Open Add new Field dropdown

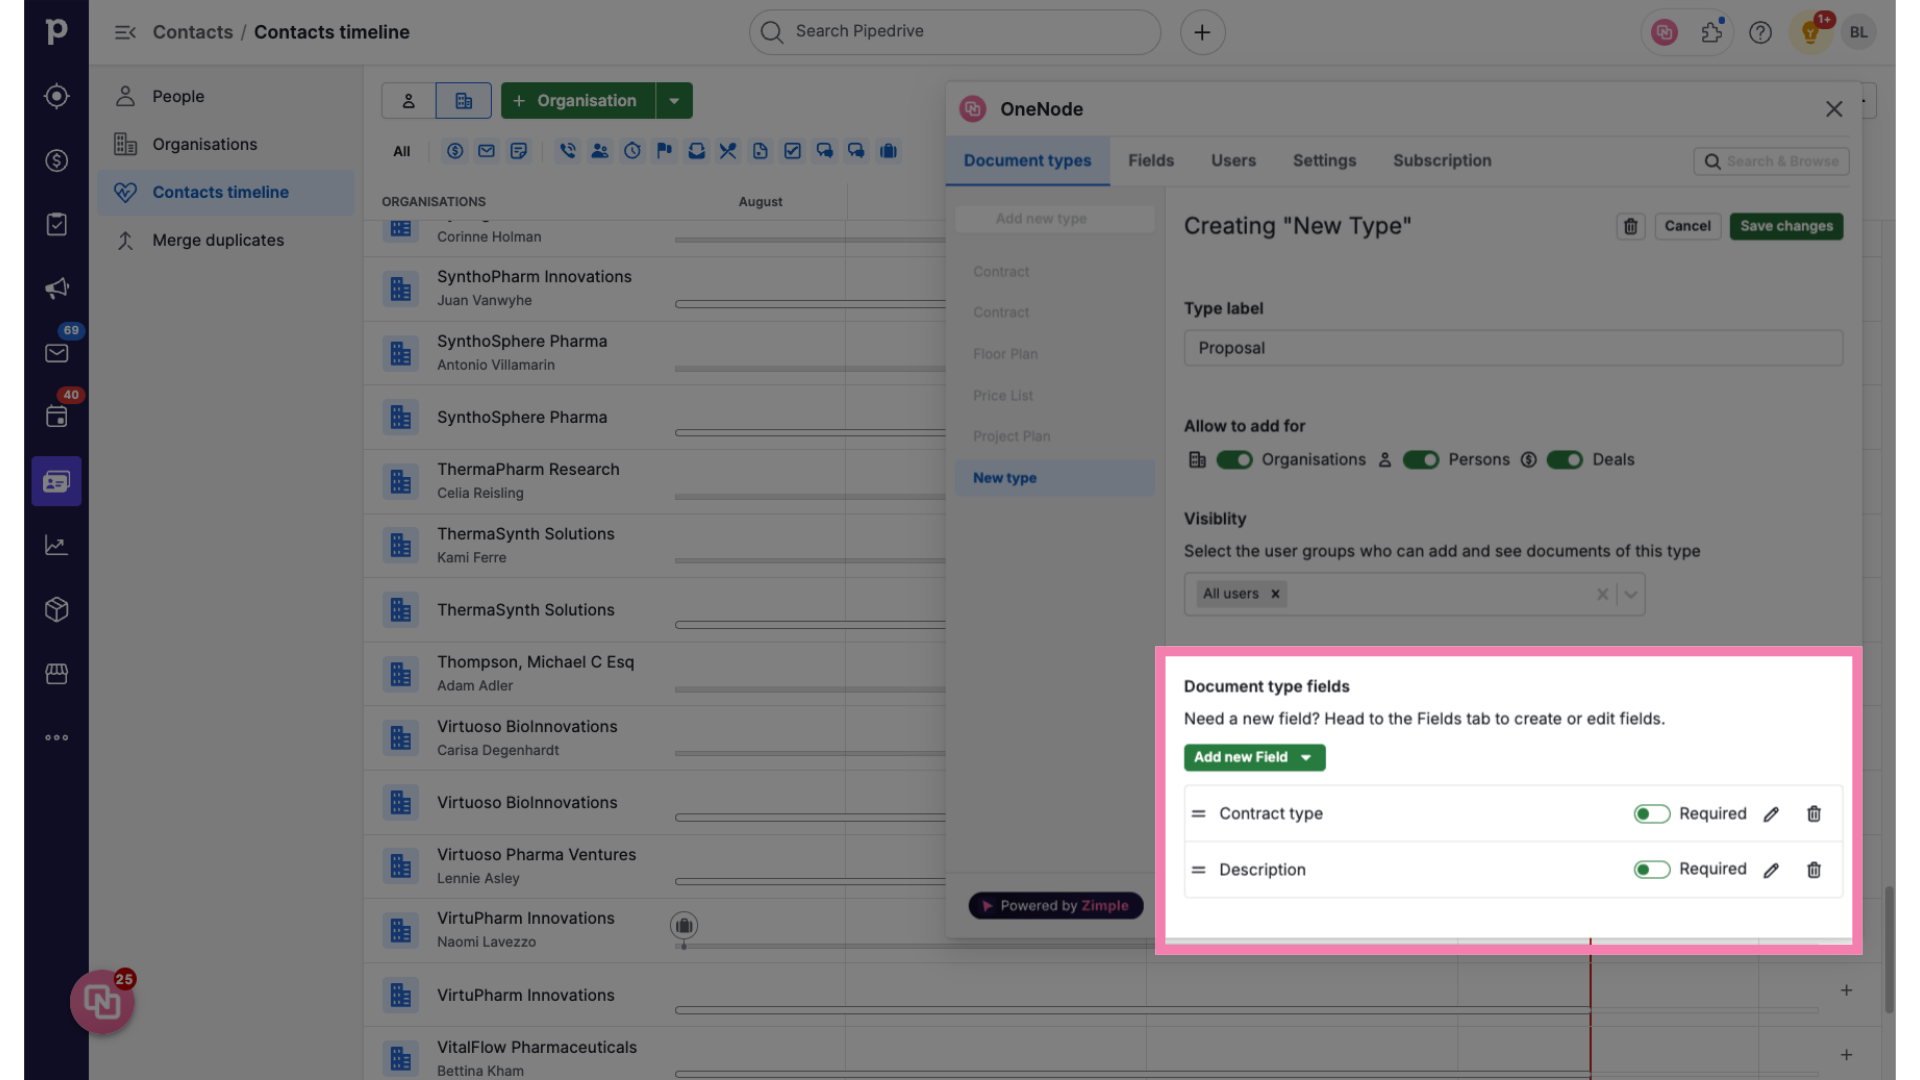[1254, 758]
